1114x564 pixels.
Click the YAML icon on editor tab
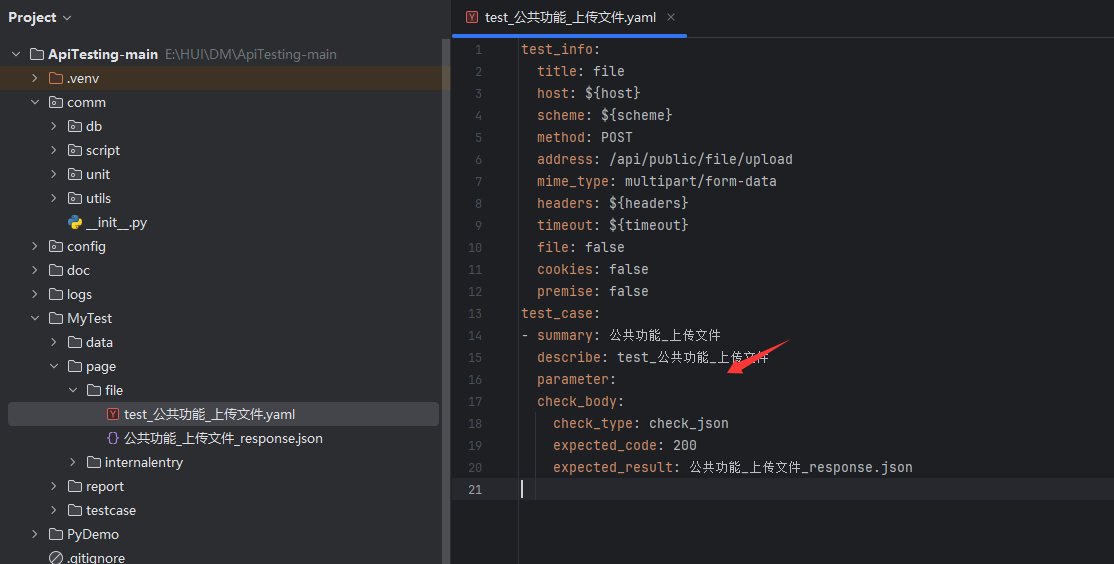tap(472, 17)
